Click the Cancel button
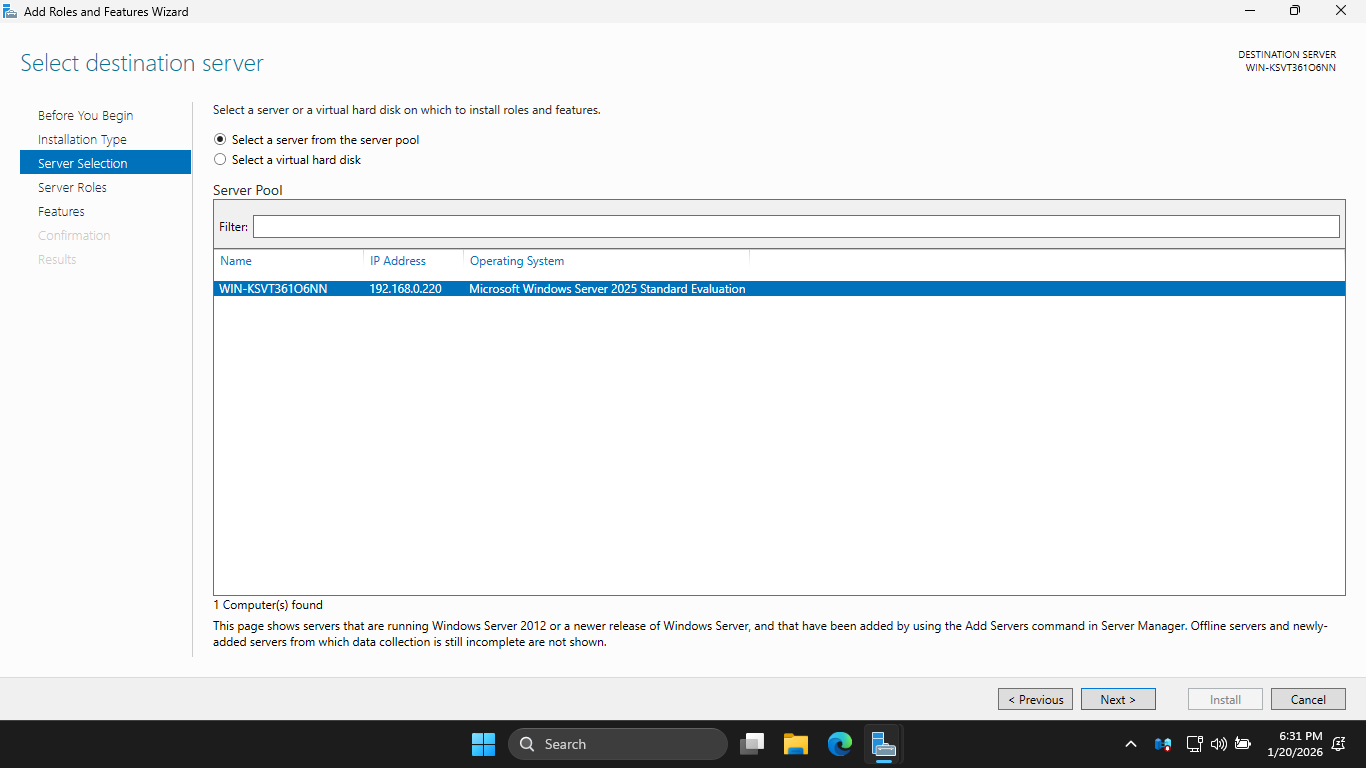This screenshot has height=768, width=1366. click(1308, 699)
